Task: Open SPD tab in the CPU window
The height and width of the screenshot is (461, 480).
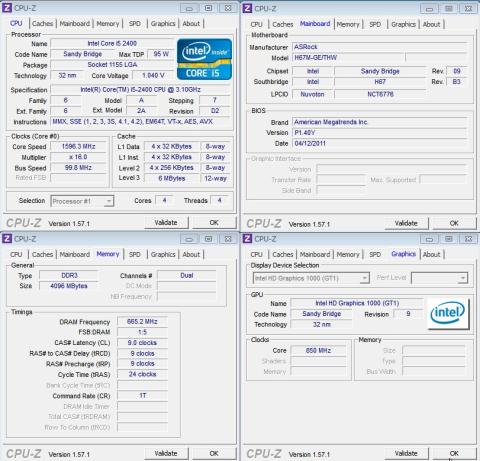Action: coord(135,24)
